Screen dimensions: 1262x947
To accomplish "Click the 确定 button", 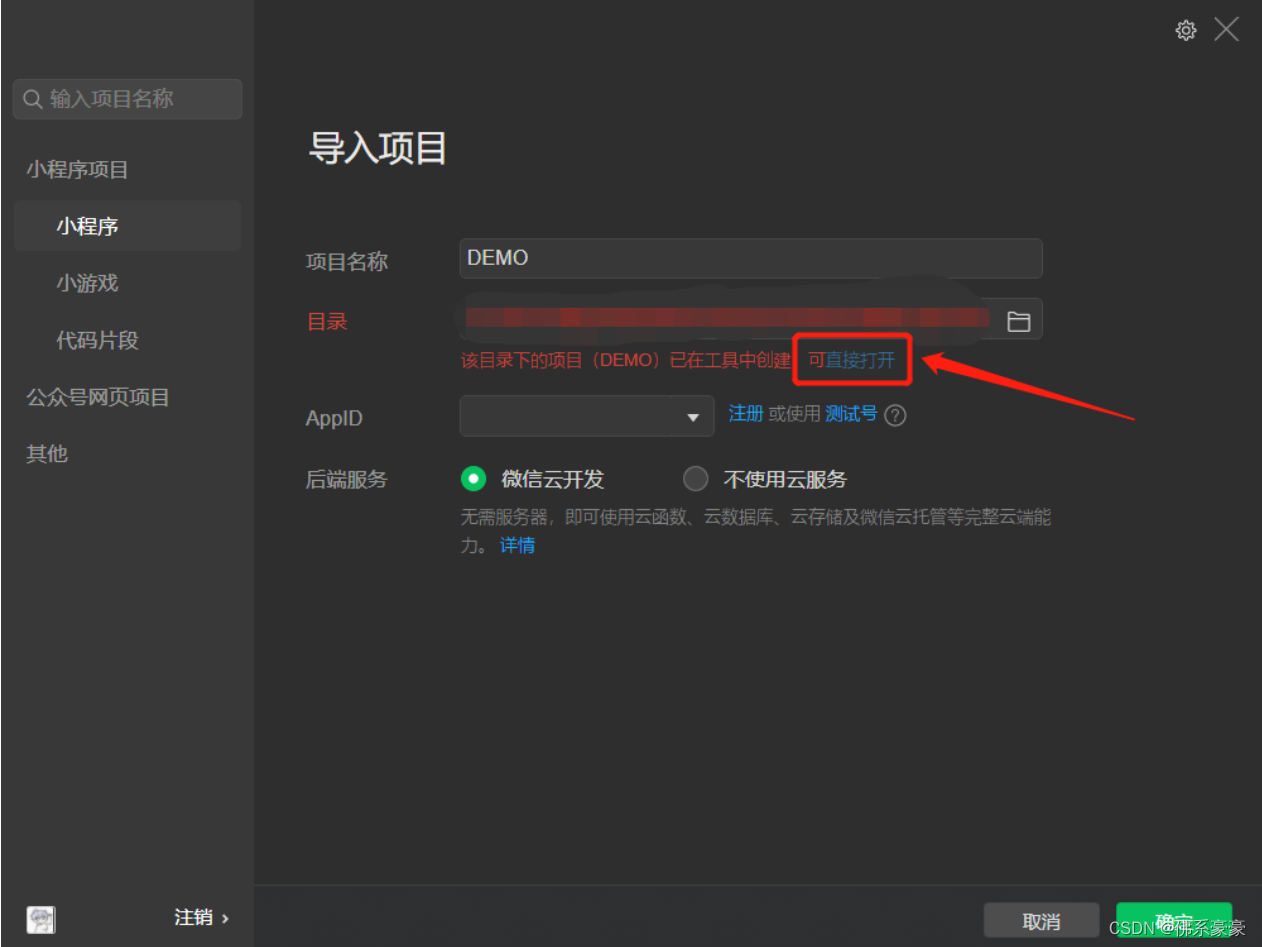I will pos(1174,922).
